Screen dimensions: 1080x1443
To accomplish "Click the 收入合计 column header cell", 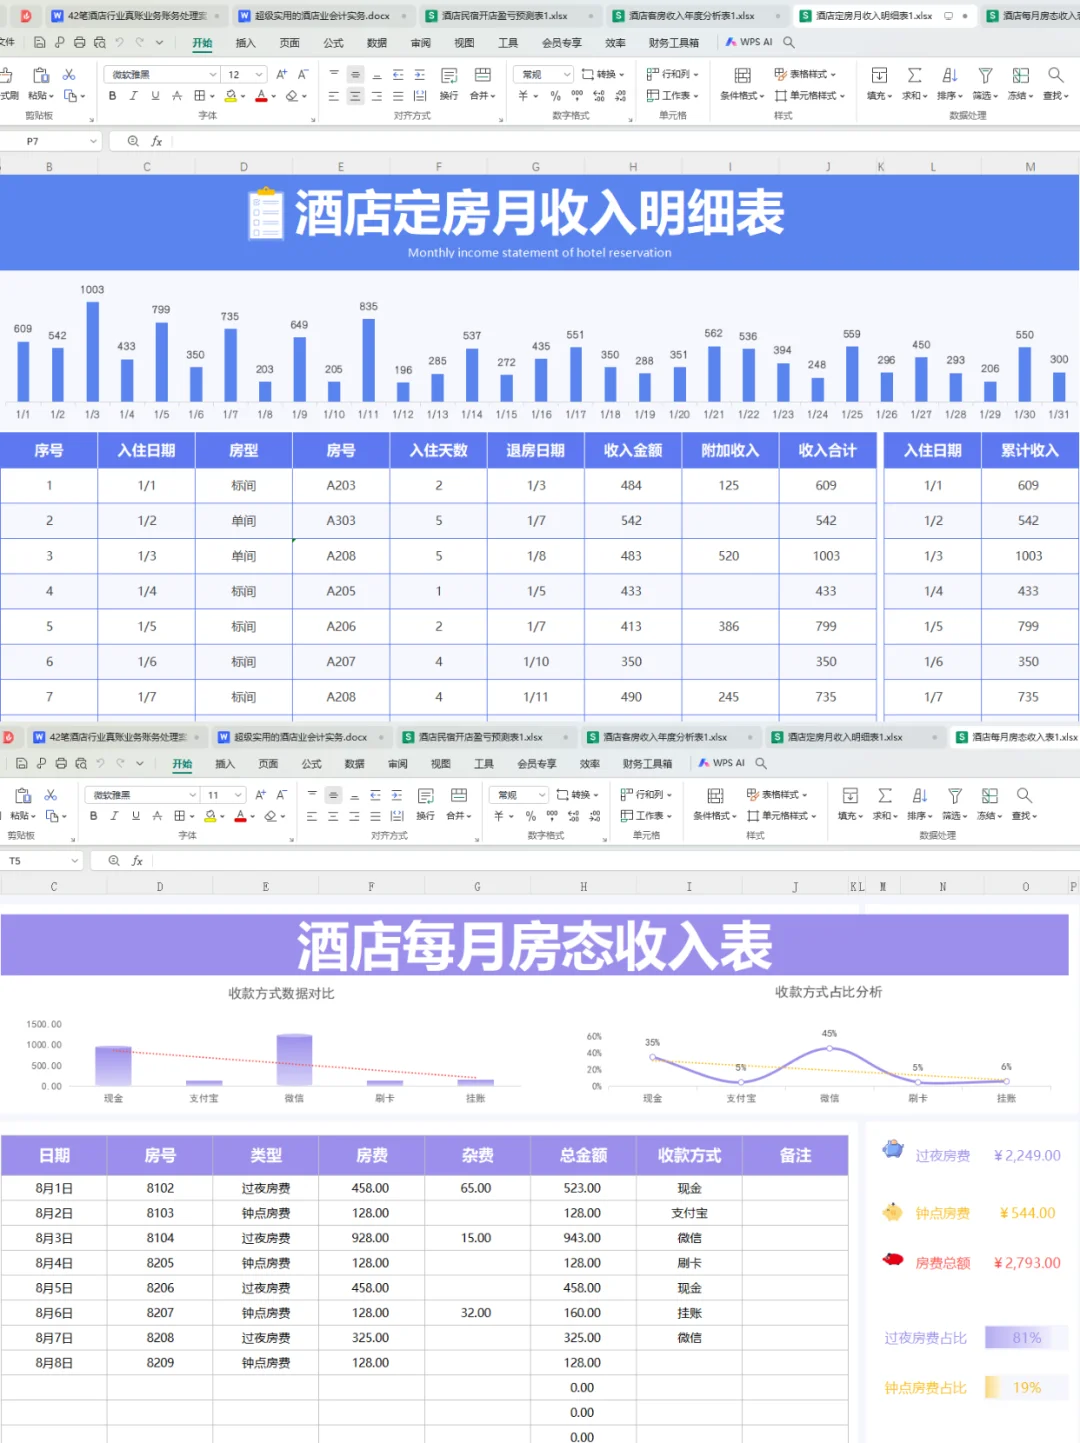I will point(827,450).
